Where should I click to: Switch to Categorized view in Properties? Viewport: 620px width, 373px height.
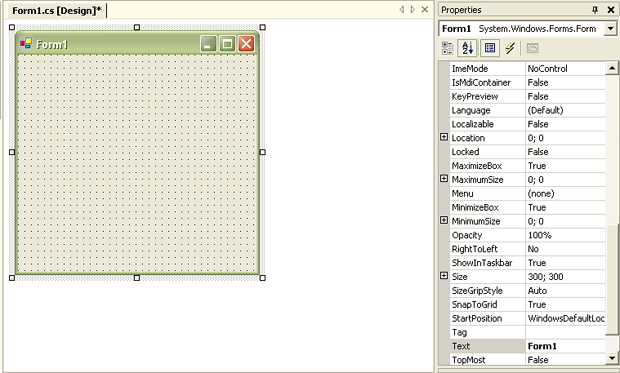pyautogui.click(x=448, y=48)
